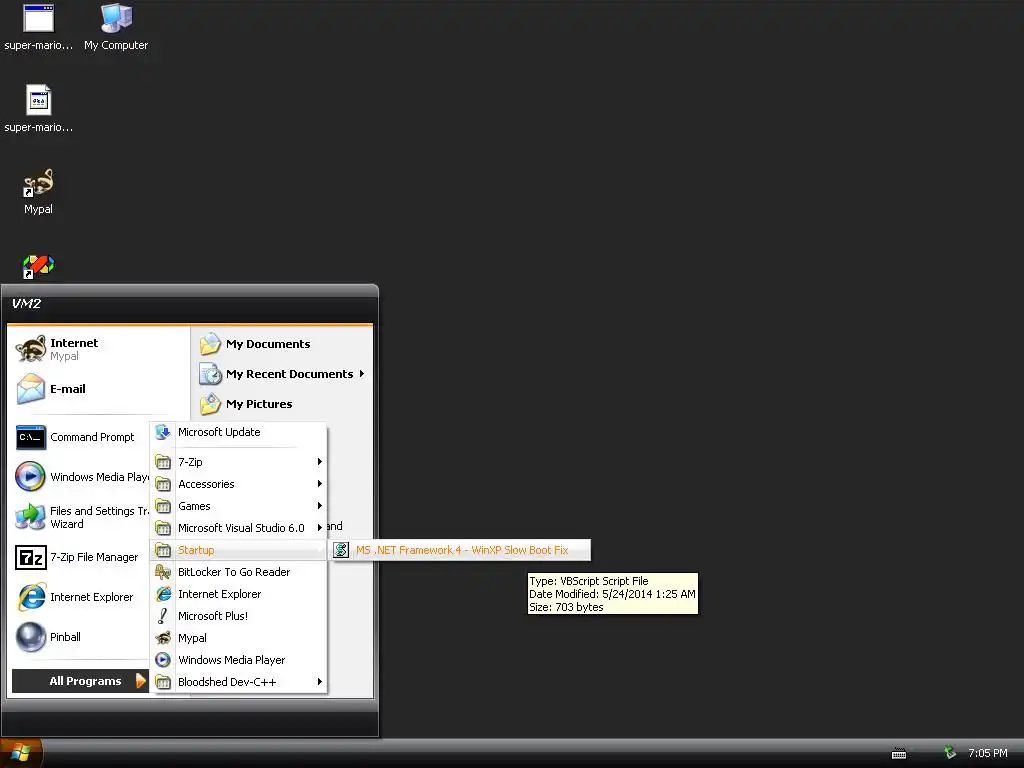Expand Microsoft Visual Studio 6.0 folder
Image resolution: width=1024 pixels, height=768 pixels.
[x=238, y=528]
